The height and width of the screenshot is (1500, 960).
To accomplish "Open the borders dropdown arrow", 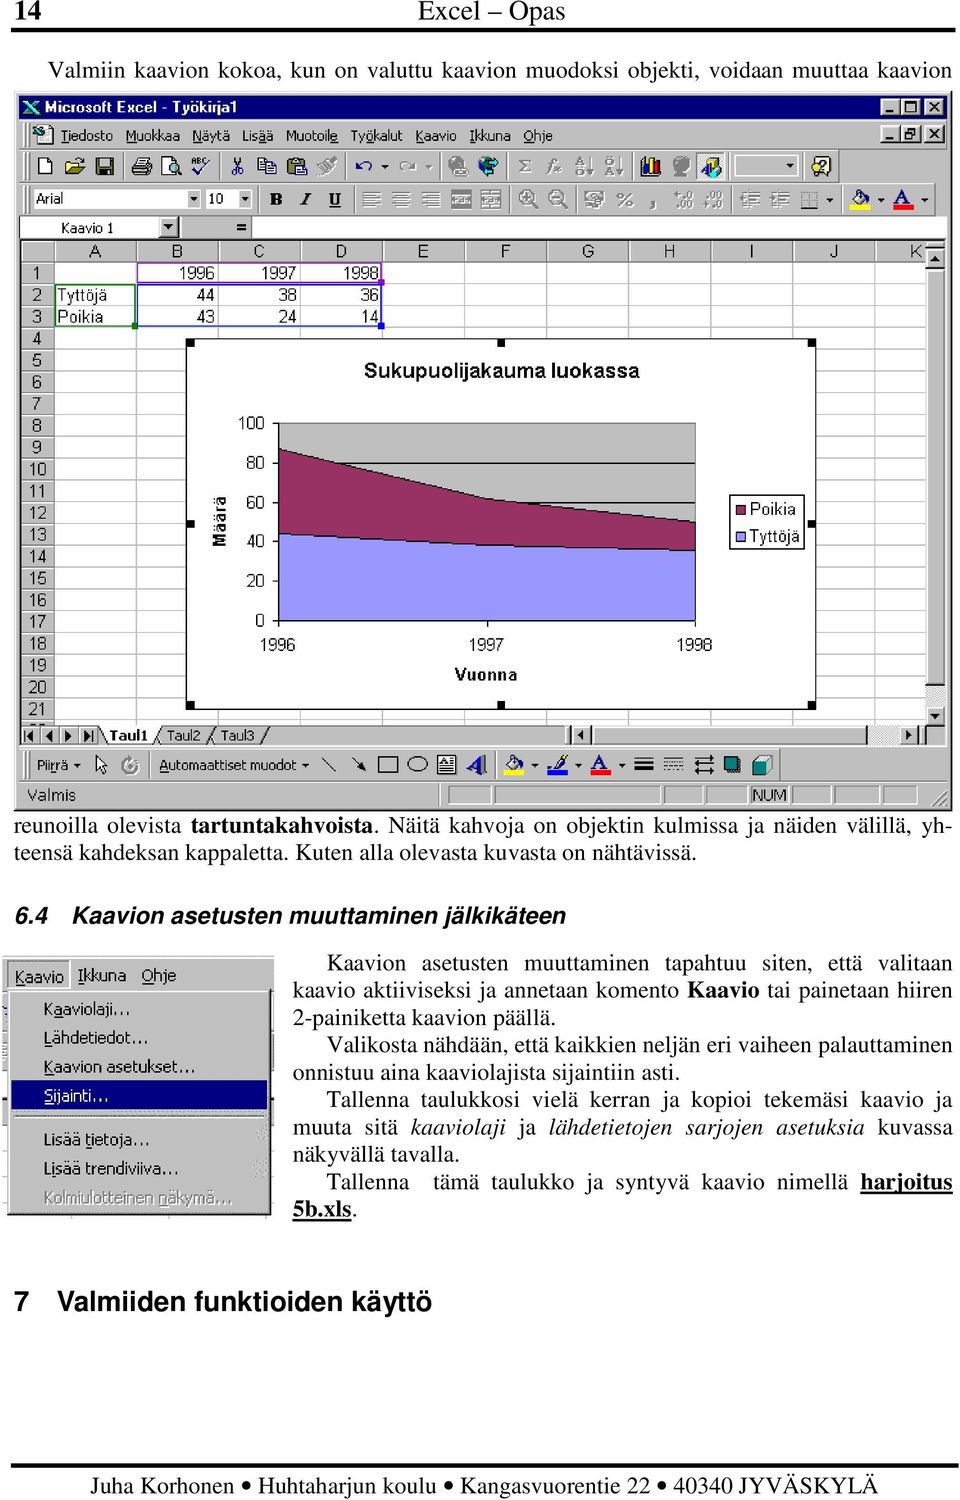I will pos(829,200).
